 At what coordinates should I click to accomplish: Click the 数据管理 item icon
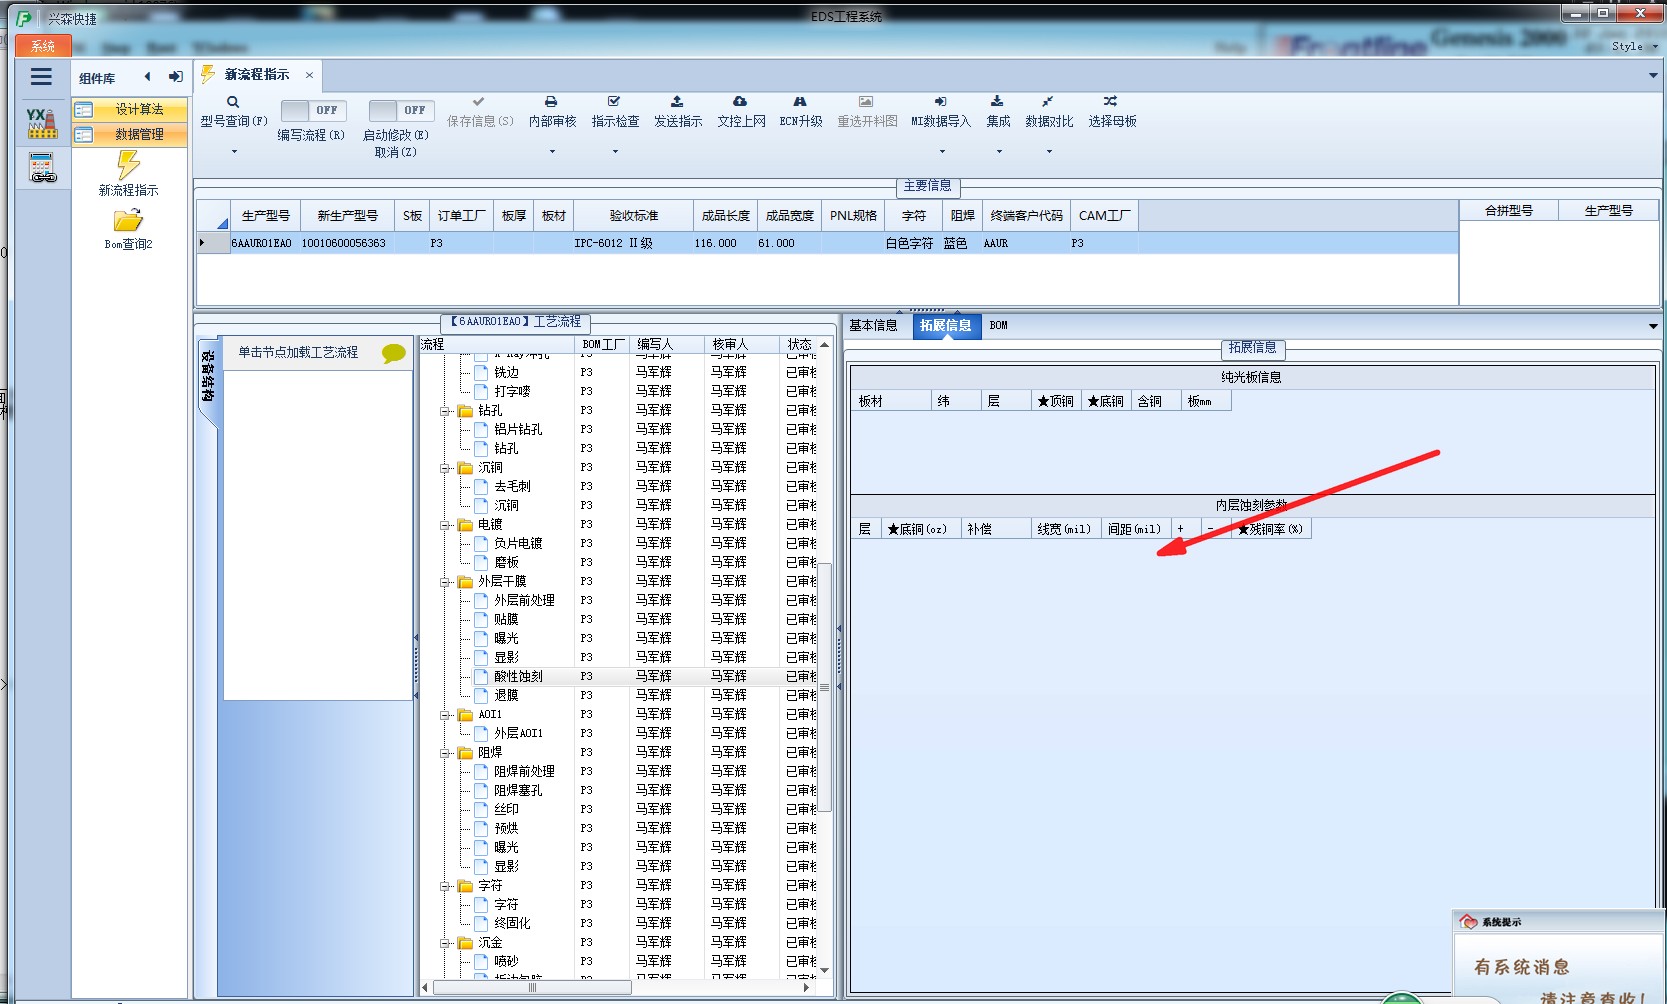click(84, 135)
